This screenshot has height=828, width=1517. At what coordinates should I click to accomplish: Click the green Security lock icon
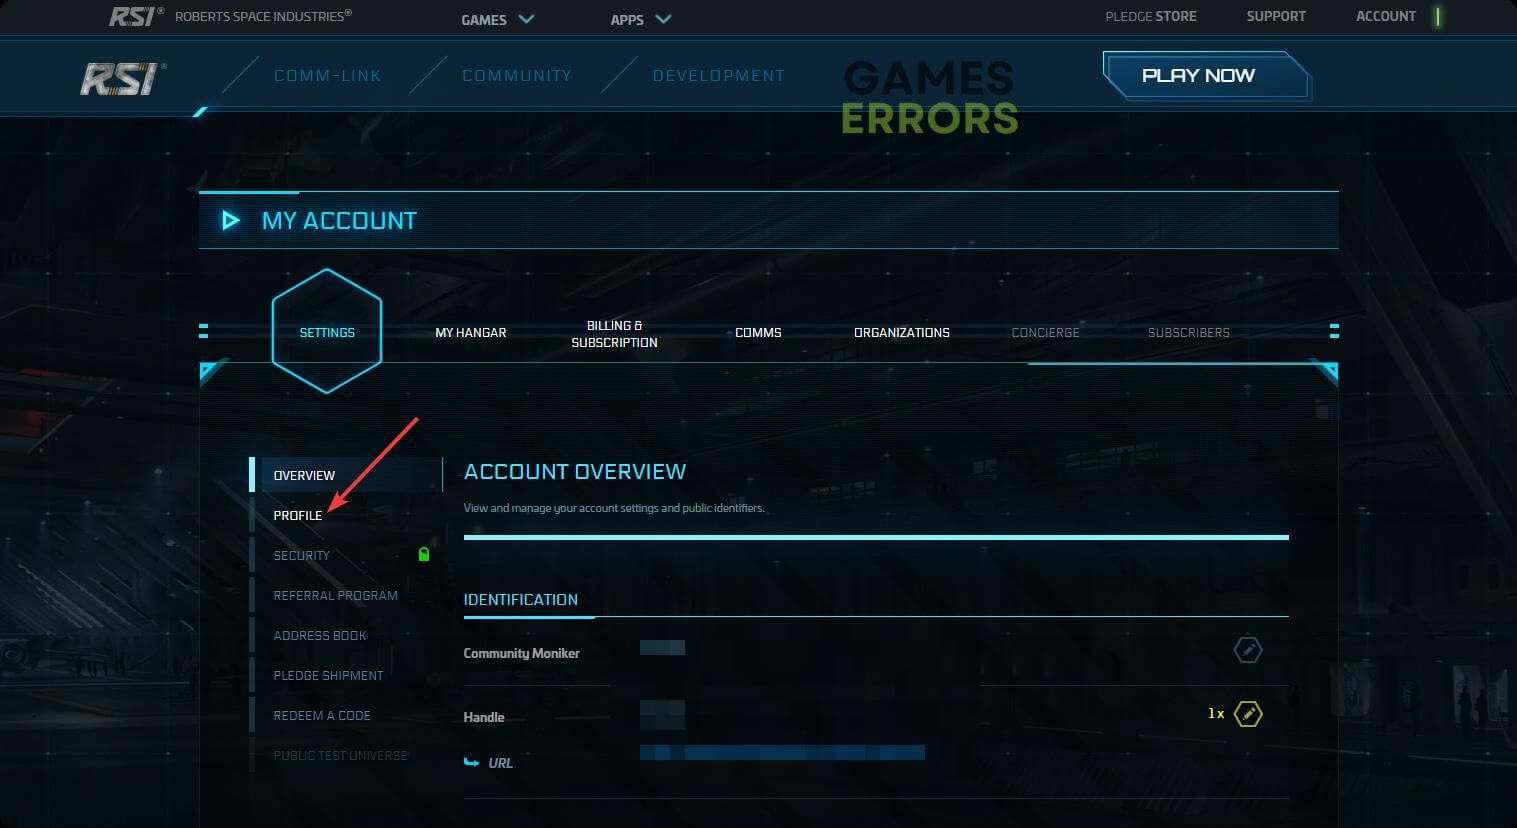pyautogui.click(x=423, y=554)
